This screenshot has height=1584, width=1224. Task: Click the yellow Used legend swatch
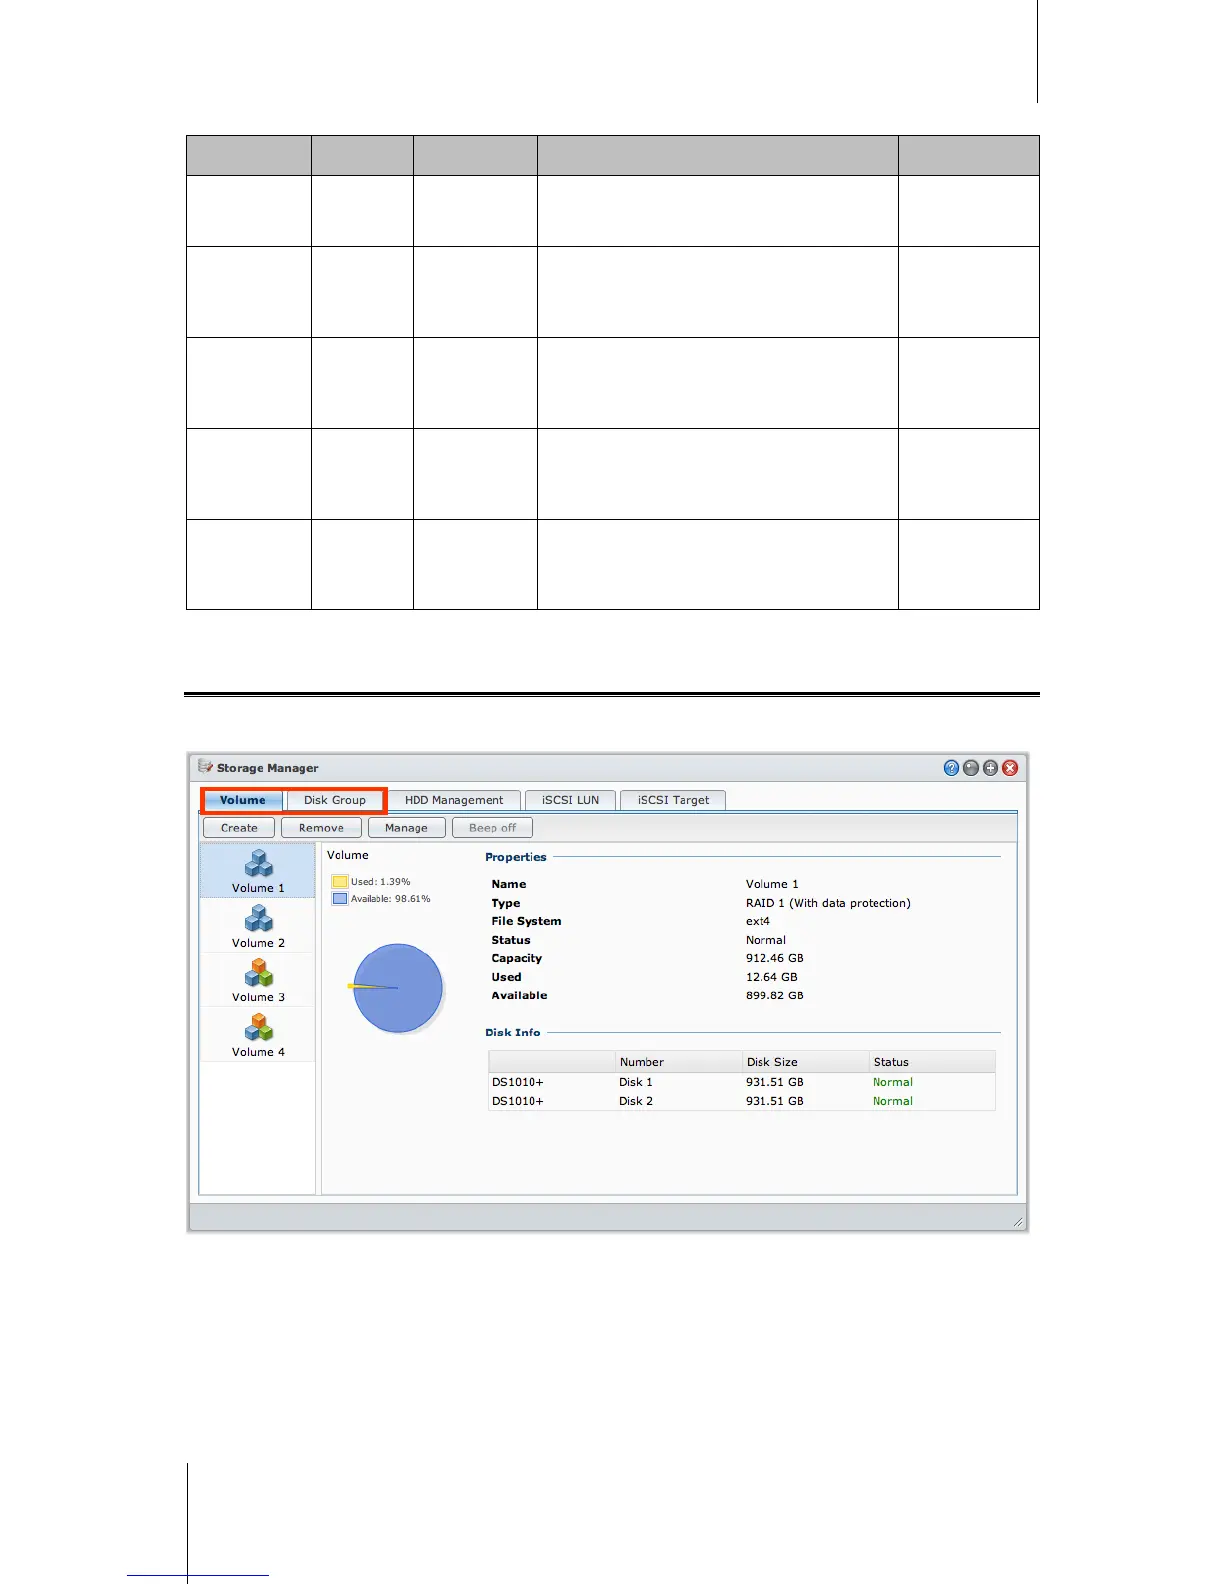click(340, 882)
